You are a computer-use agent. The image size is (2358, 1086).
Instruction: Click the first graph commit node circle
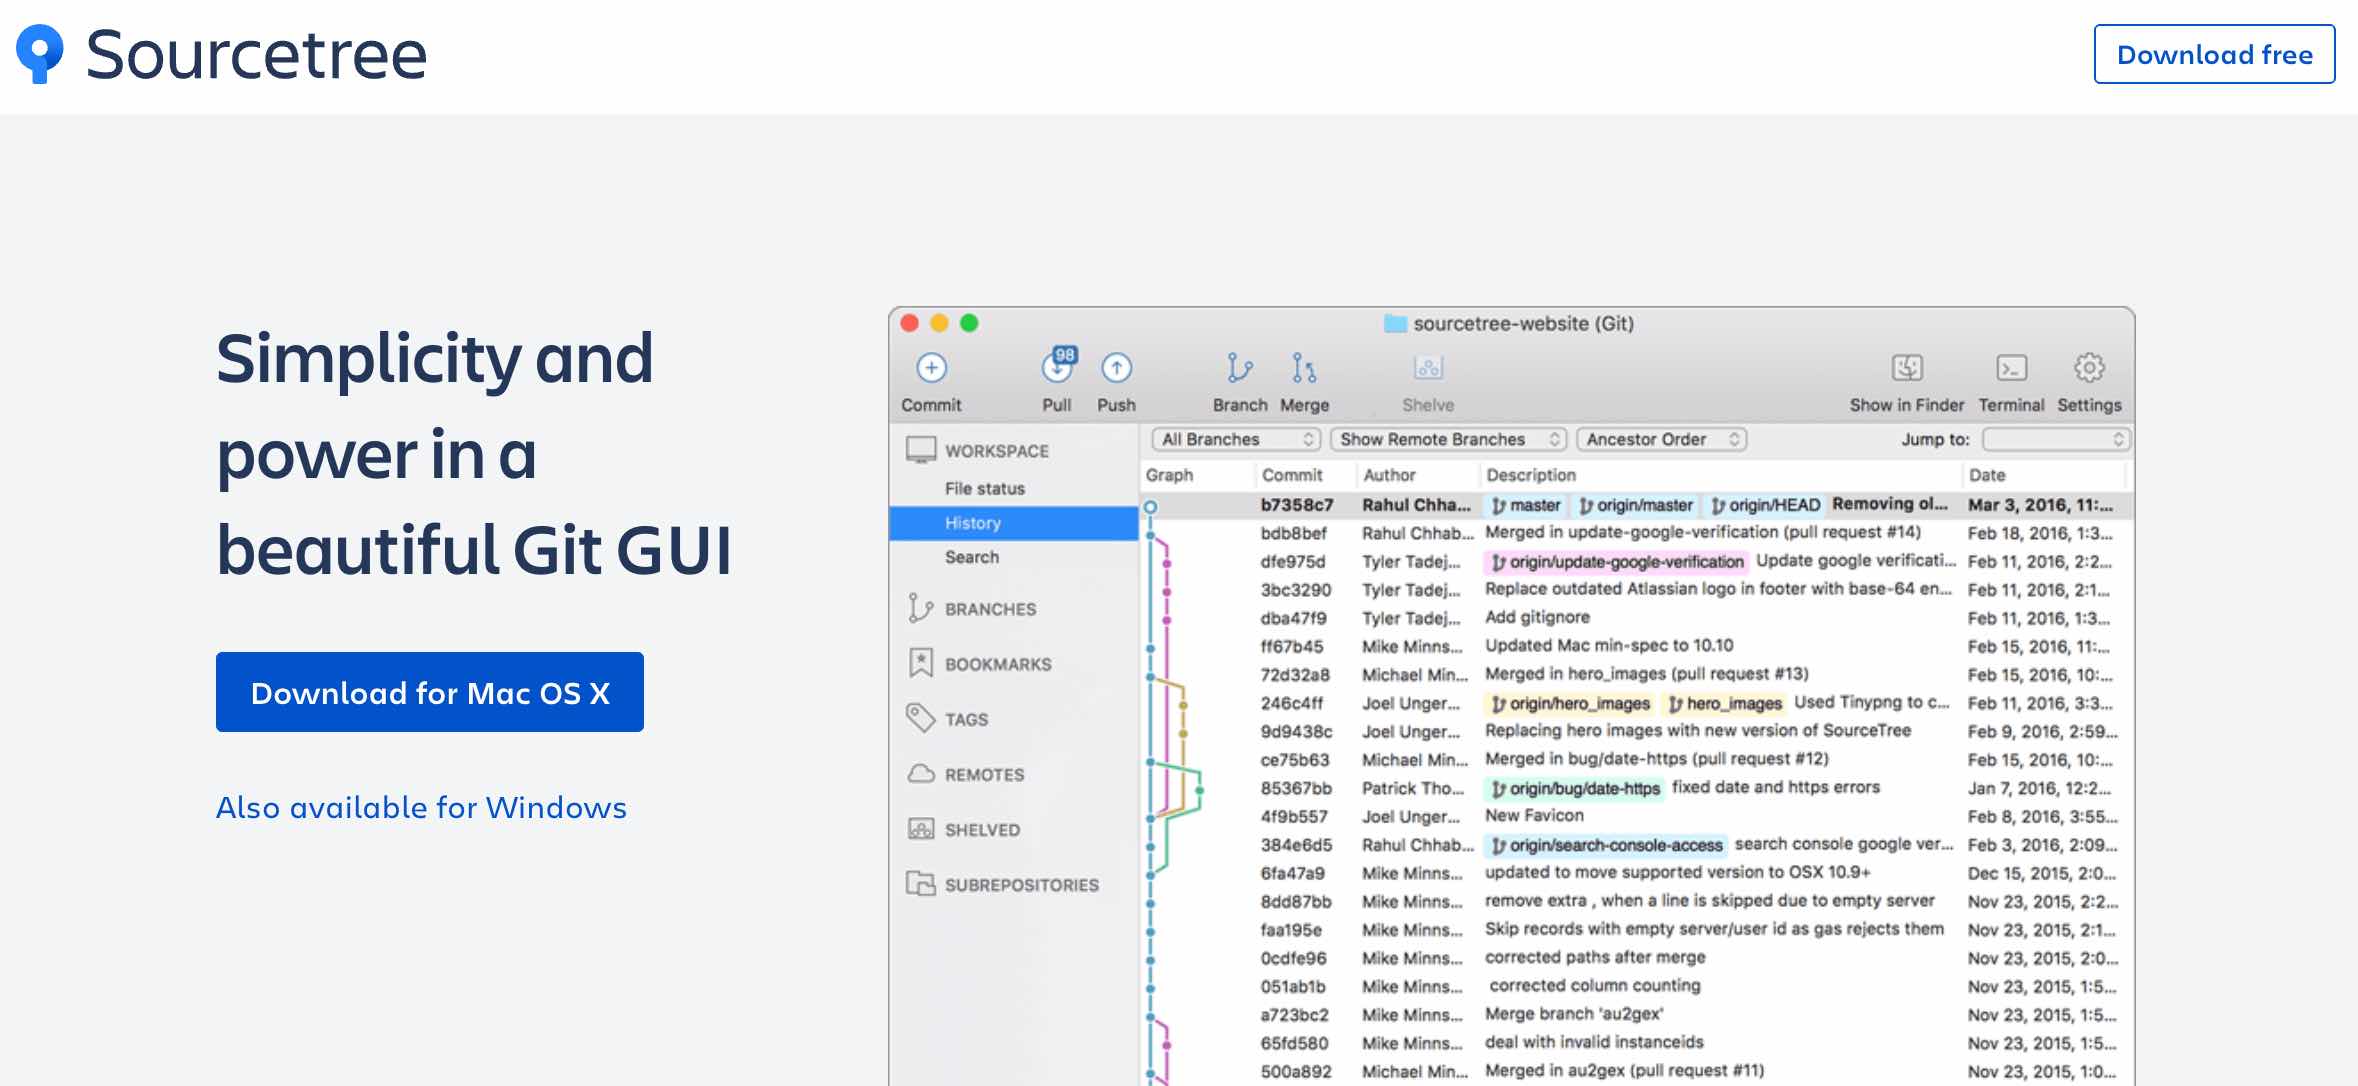pyautogui.click(x=1150, y=507)
